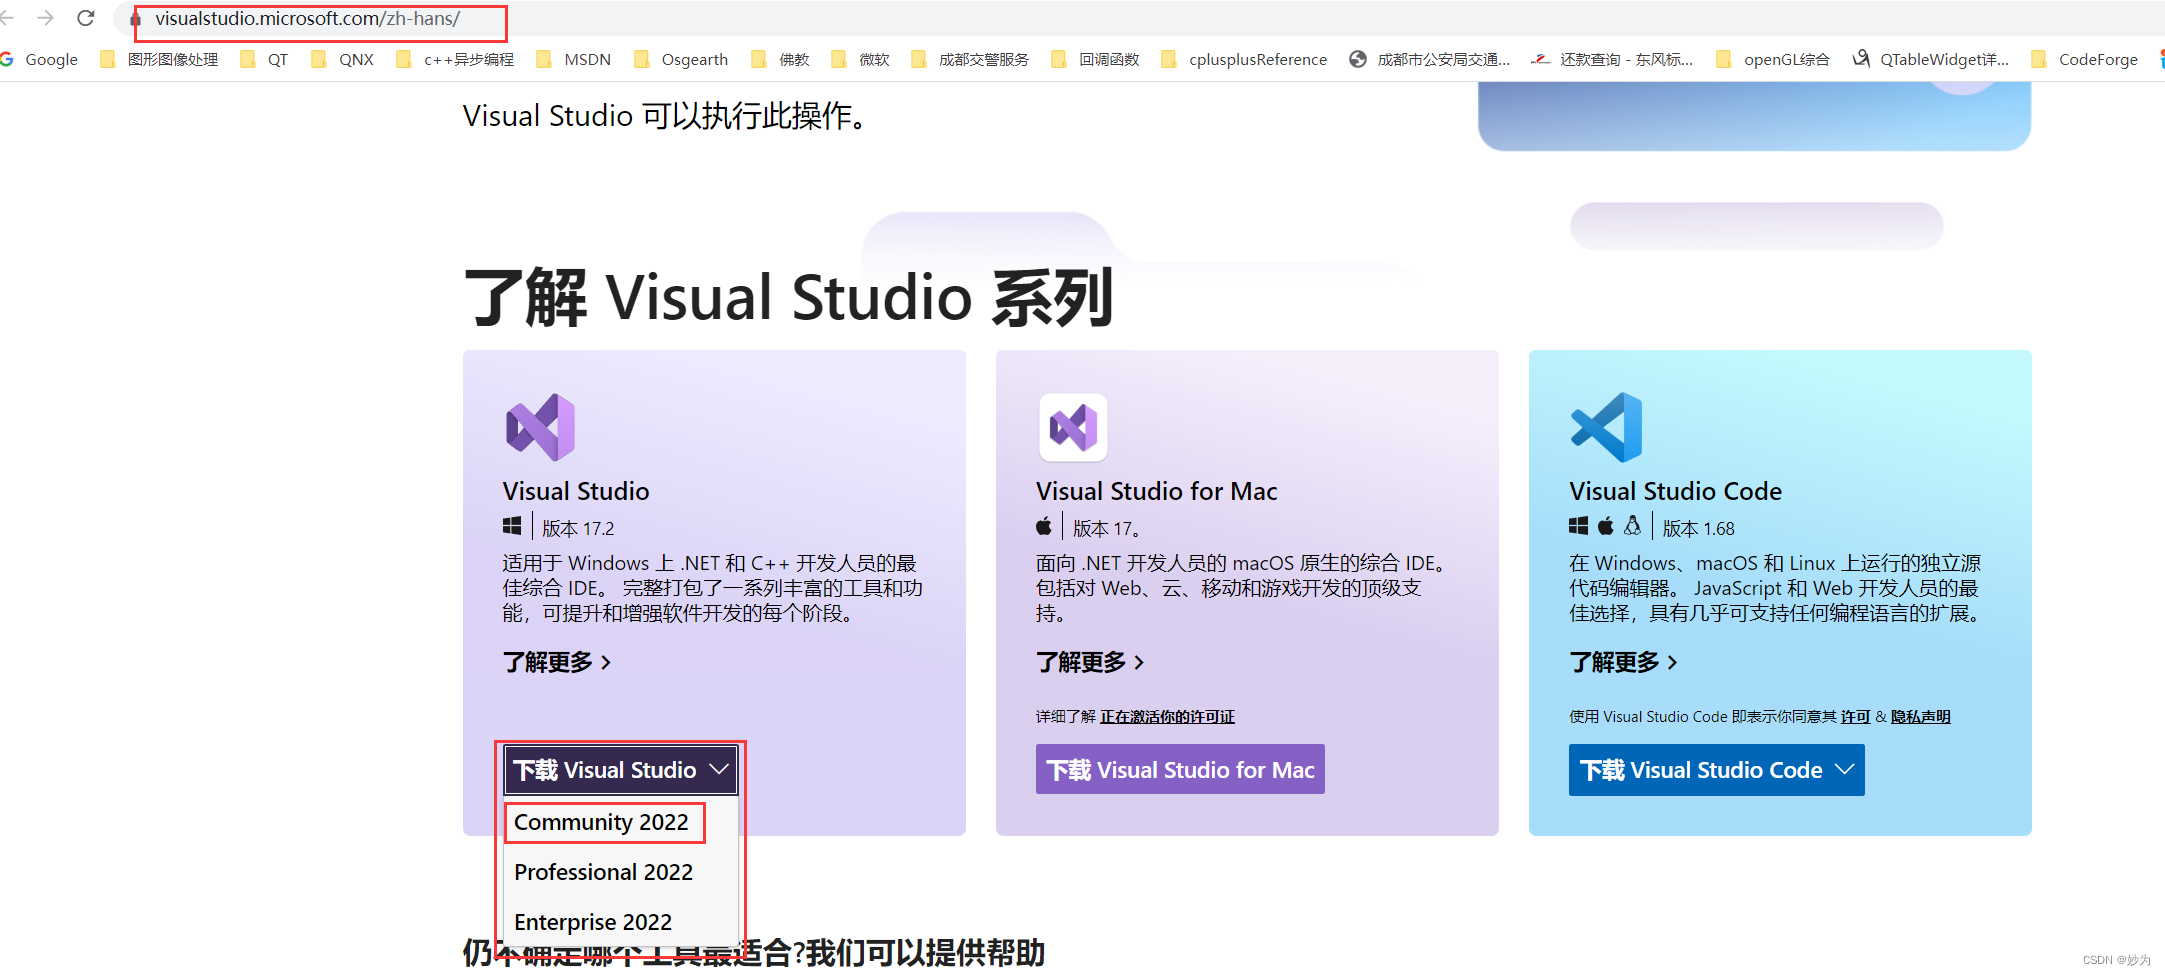The image size is (2165, 975).
Task: Open the 图形图像处理 bookmark folder
Action: (159, 59)
